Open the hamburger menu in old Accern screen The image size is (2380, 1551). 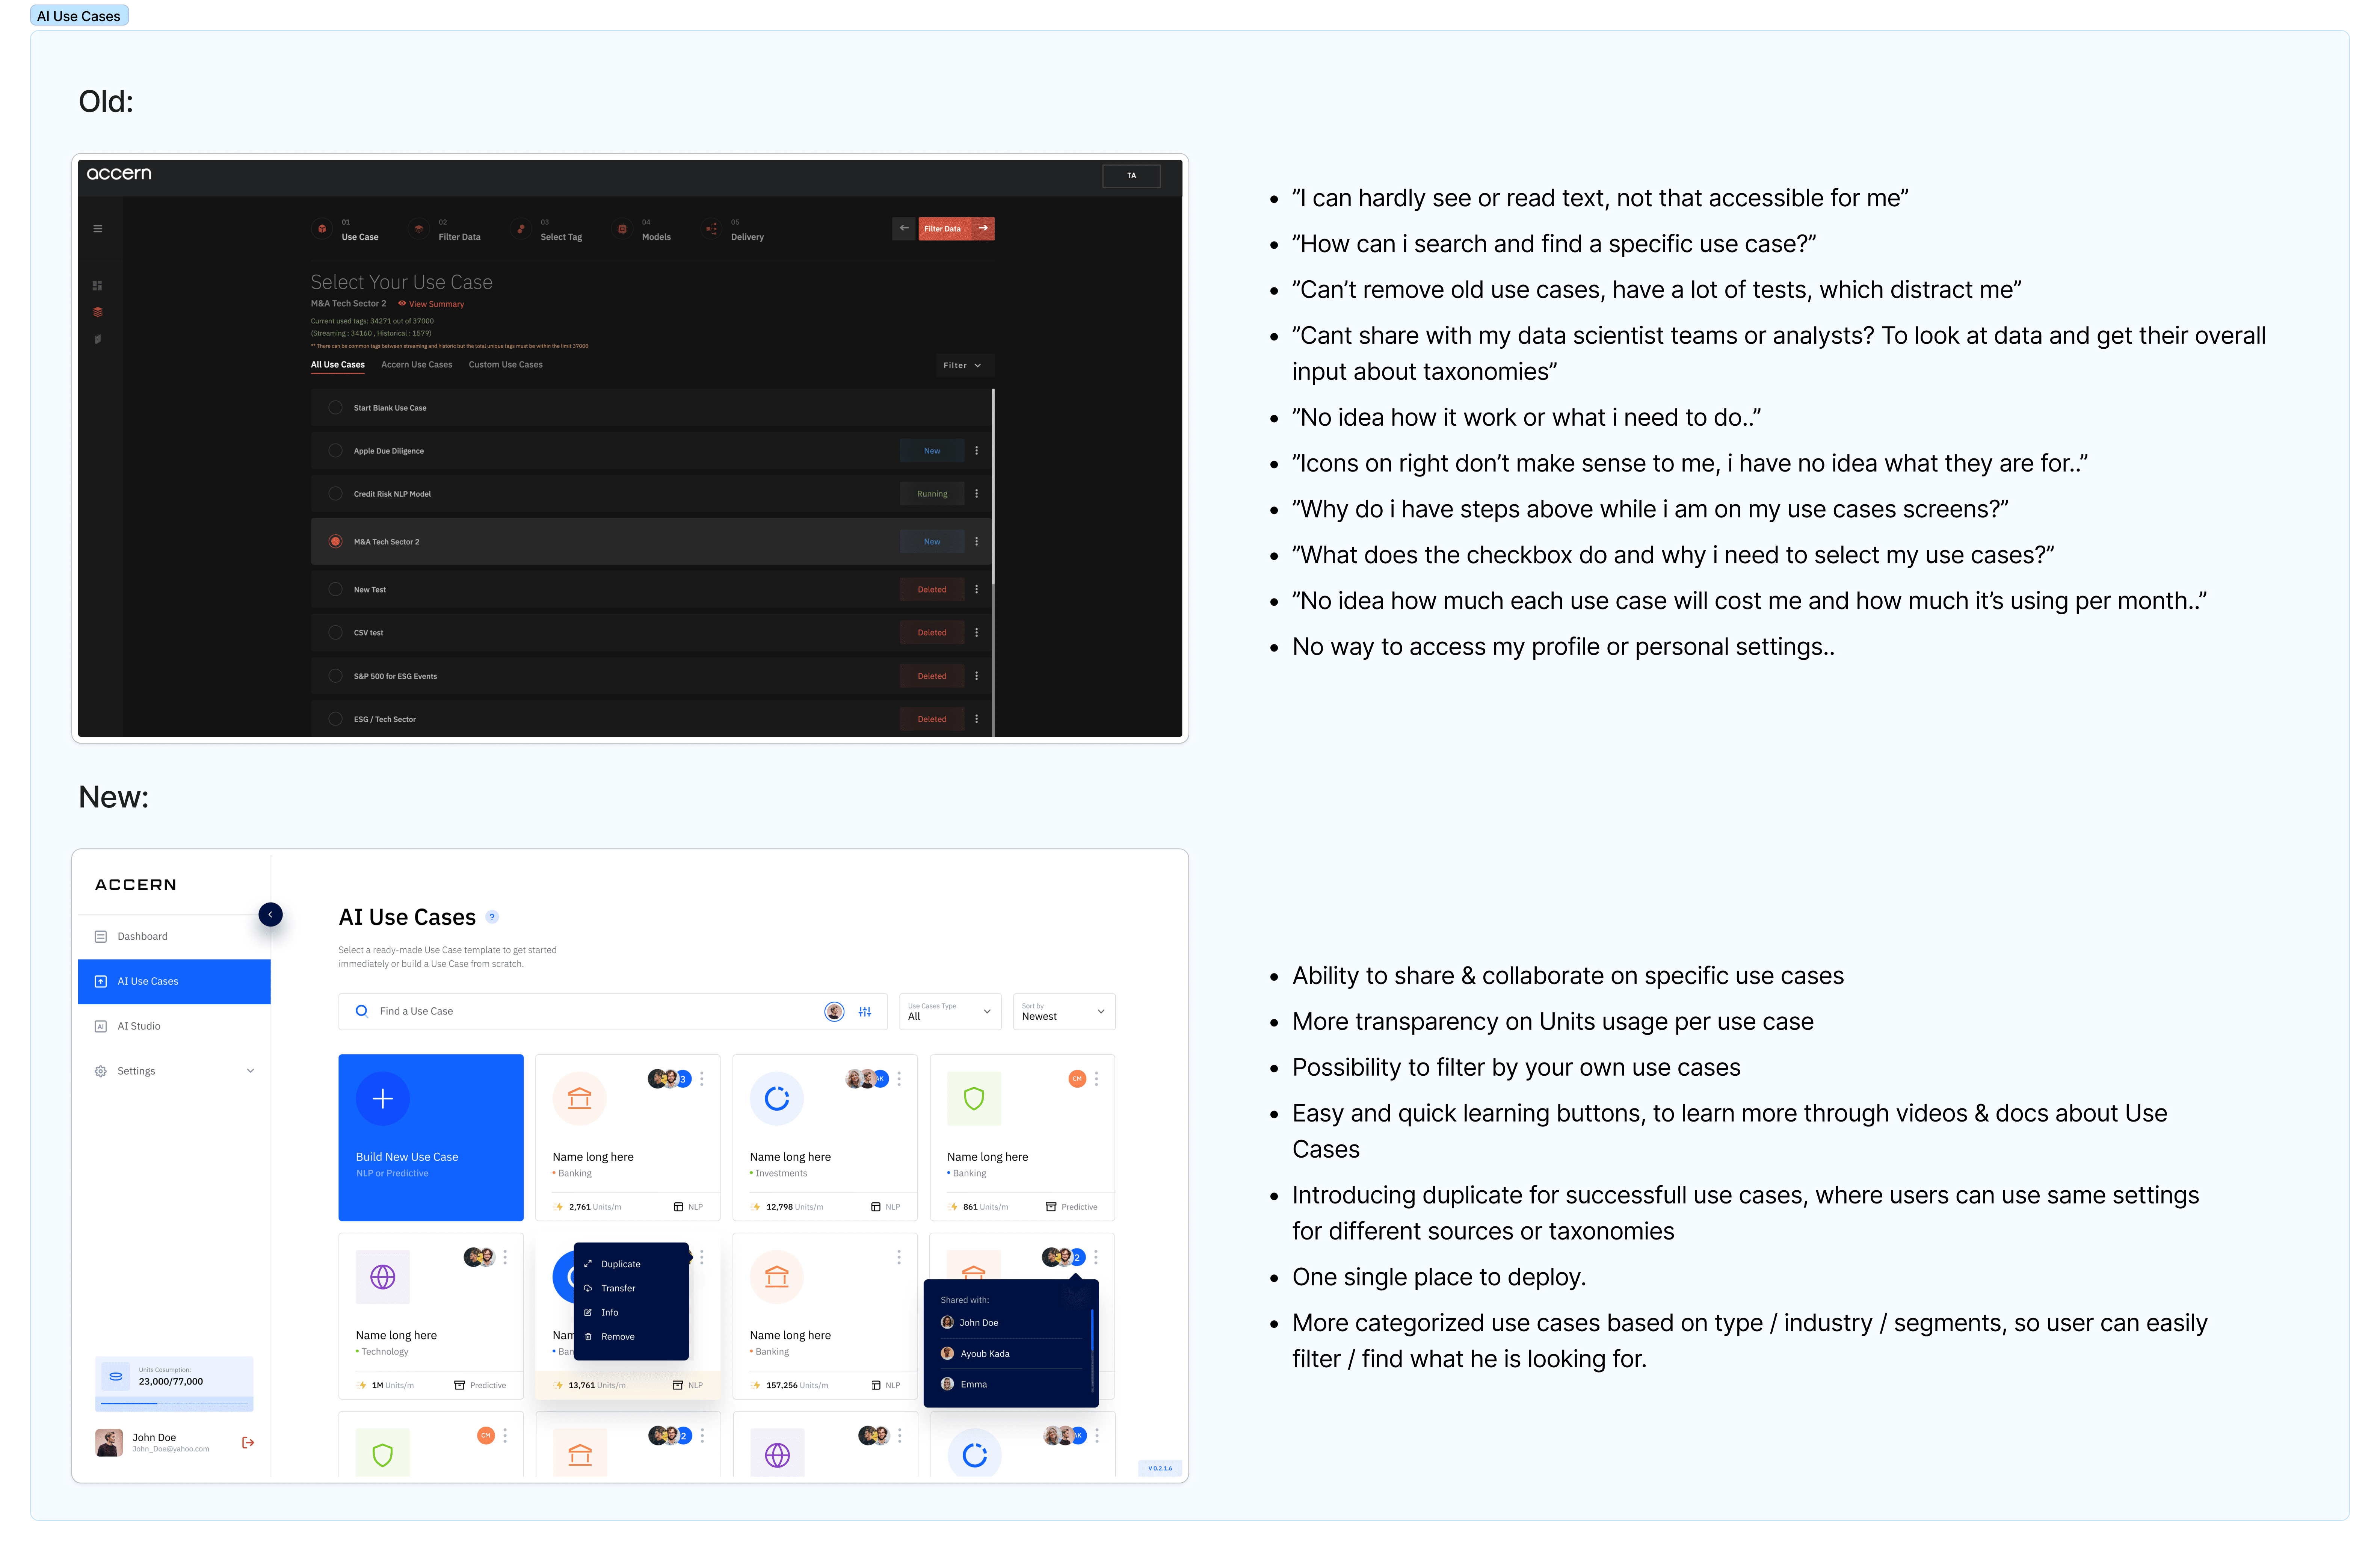click(x=98, y=229)
